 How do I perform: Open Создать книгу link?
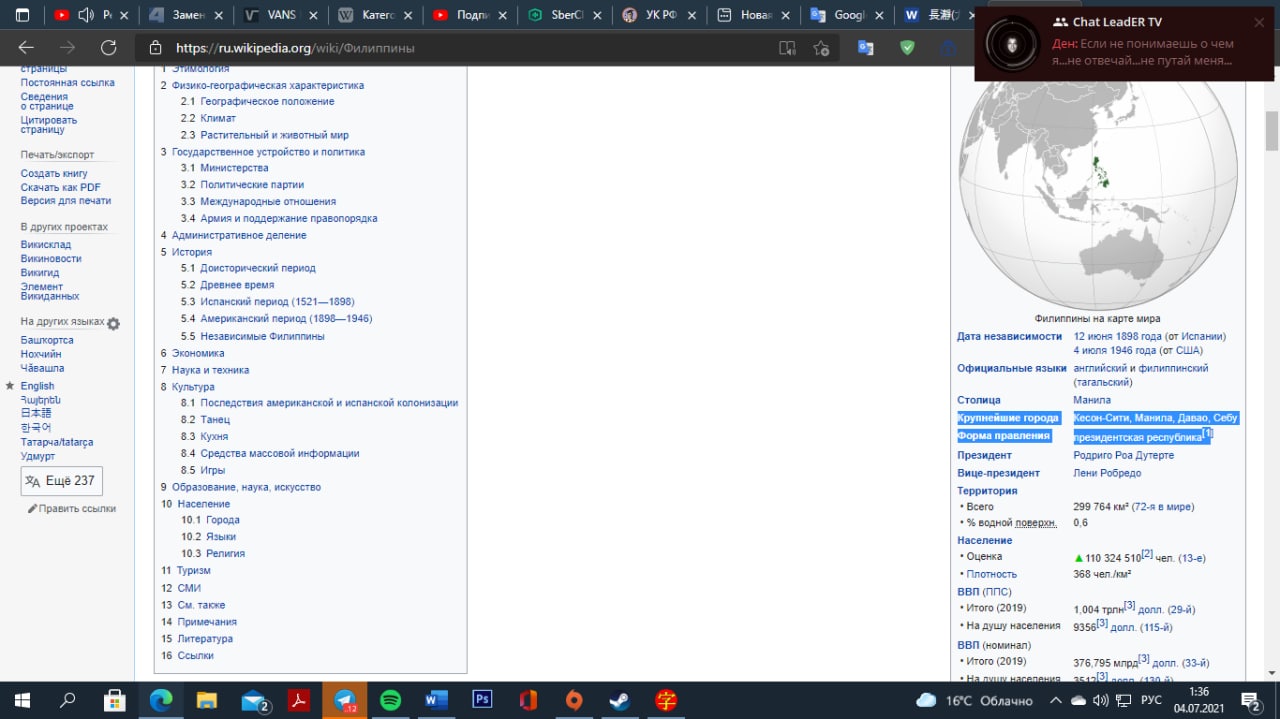click(54, 173)
